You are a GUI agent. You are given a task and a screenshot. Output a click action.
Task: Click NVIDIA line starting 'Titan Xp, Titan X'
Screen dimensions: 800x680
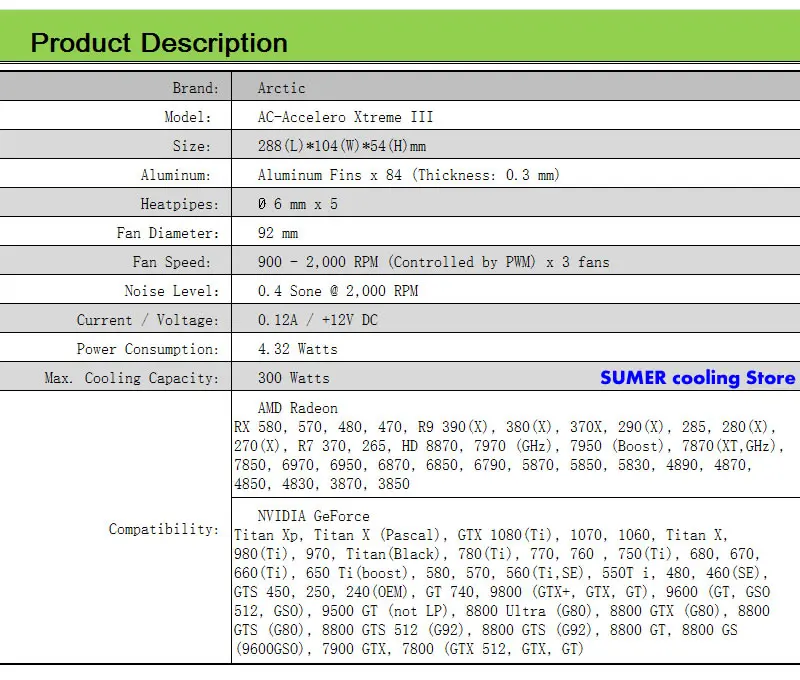tap(481, 535)
